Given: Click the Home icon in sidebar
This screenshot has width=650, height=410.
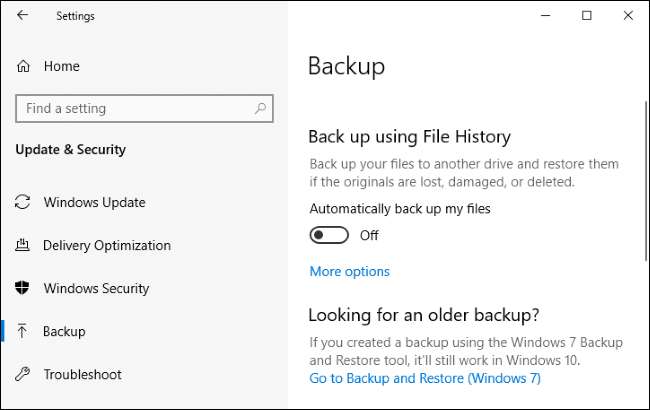Looking at the screenshot, I should 23,66.
